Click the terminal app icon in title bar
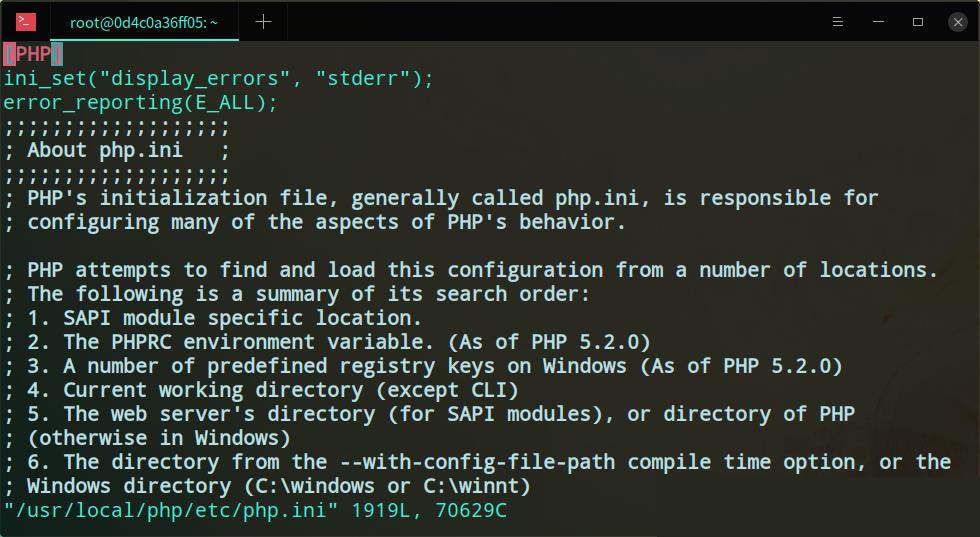This screenshot has height=537, width=980. [26, 21]
